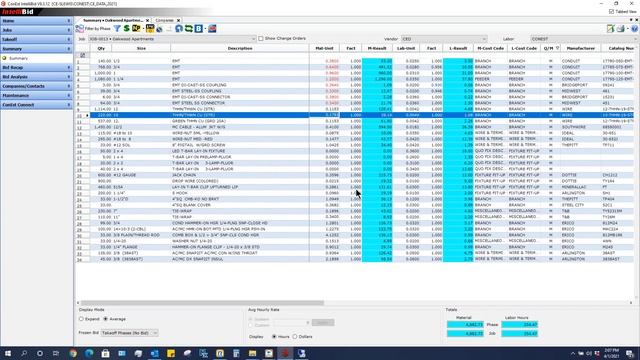Close the Companies tab
Viewport: 640px width, 360px height.
178,20
